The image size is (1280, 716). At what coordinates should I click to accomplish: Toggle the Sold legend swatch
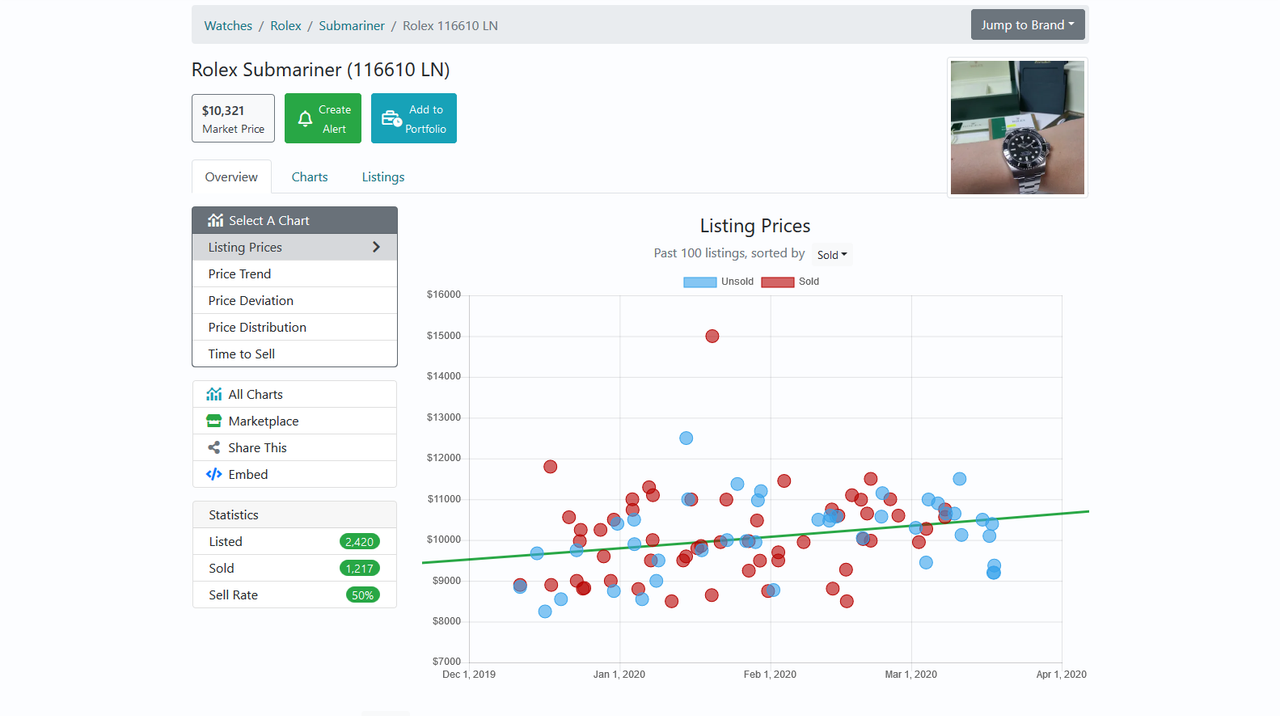click(x=778, y=282)
